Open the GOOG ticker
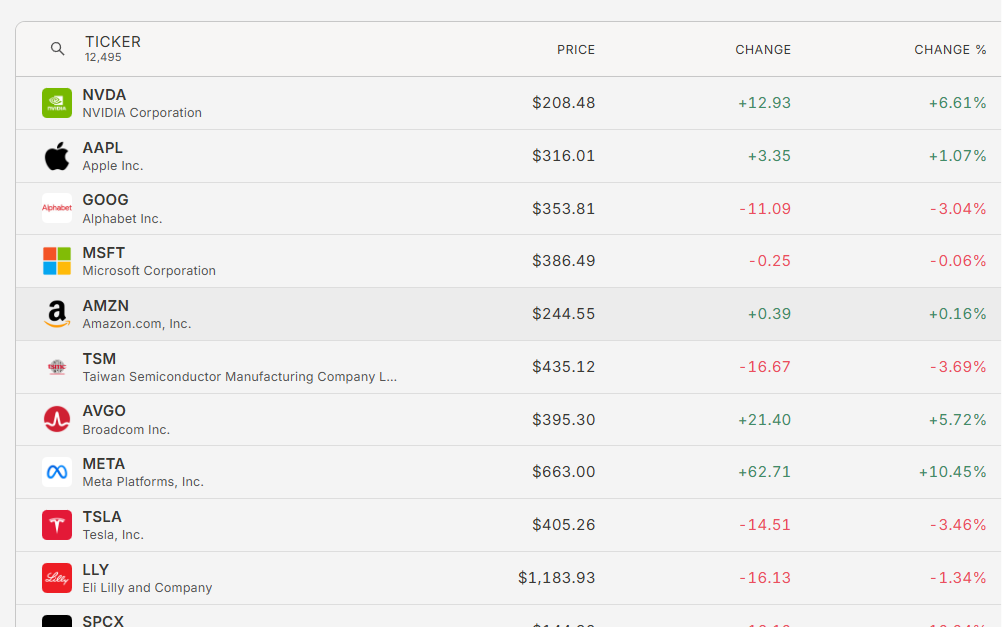The width and height of the screenshot is (1002, 627). pos(105,200)
